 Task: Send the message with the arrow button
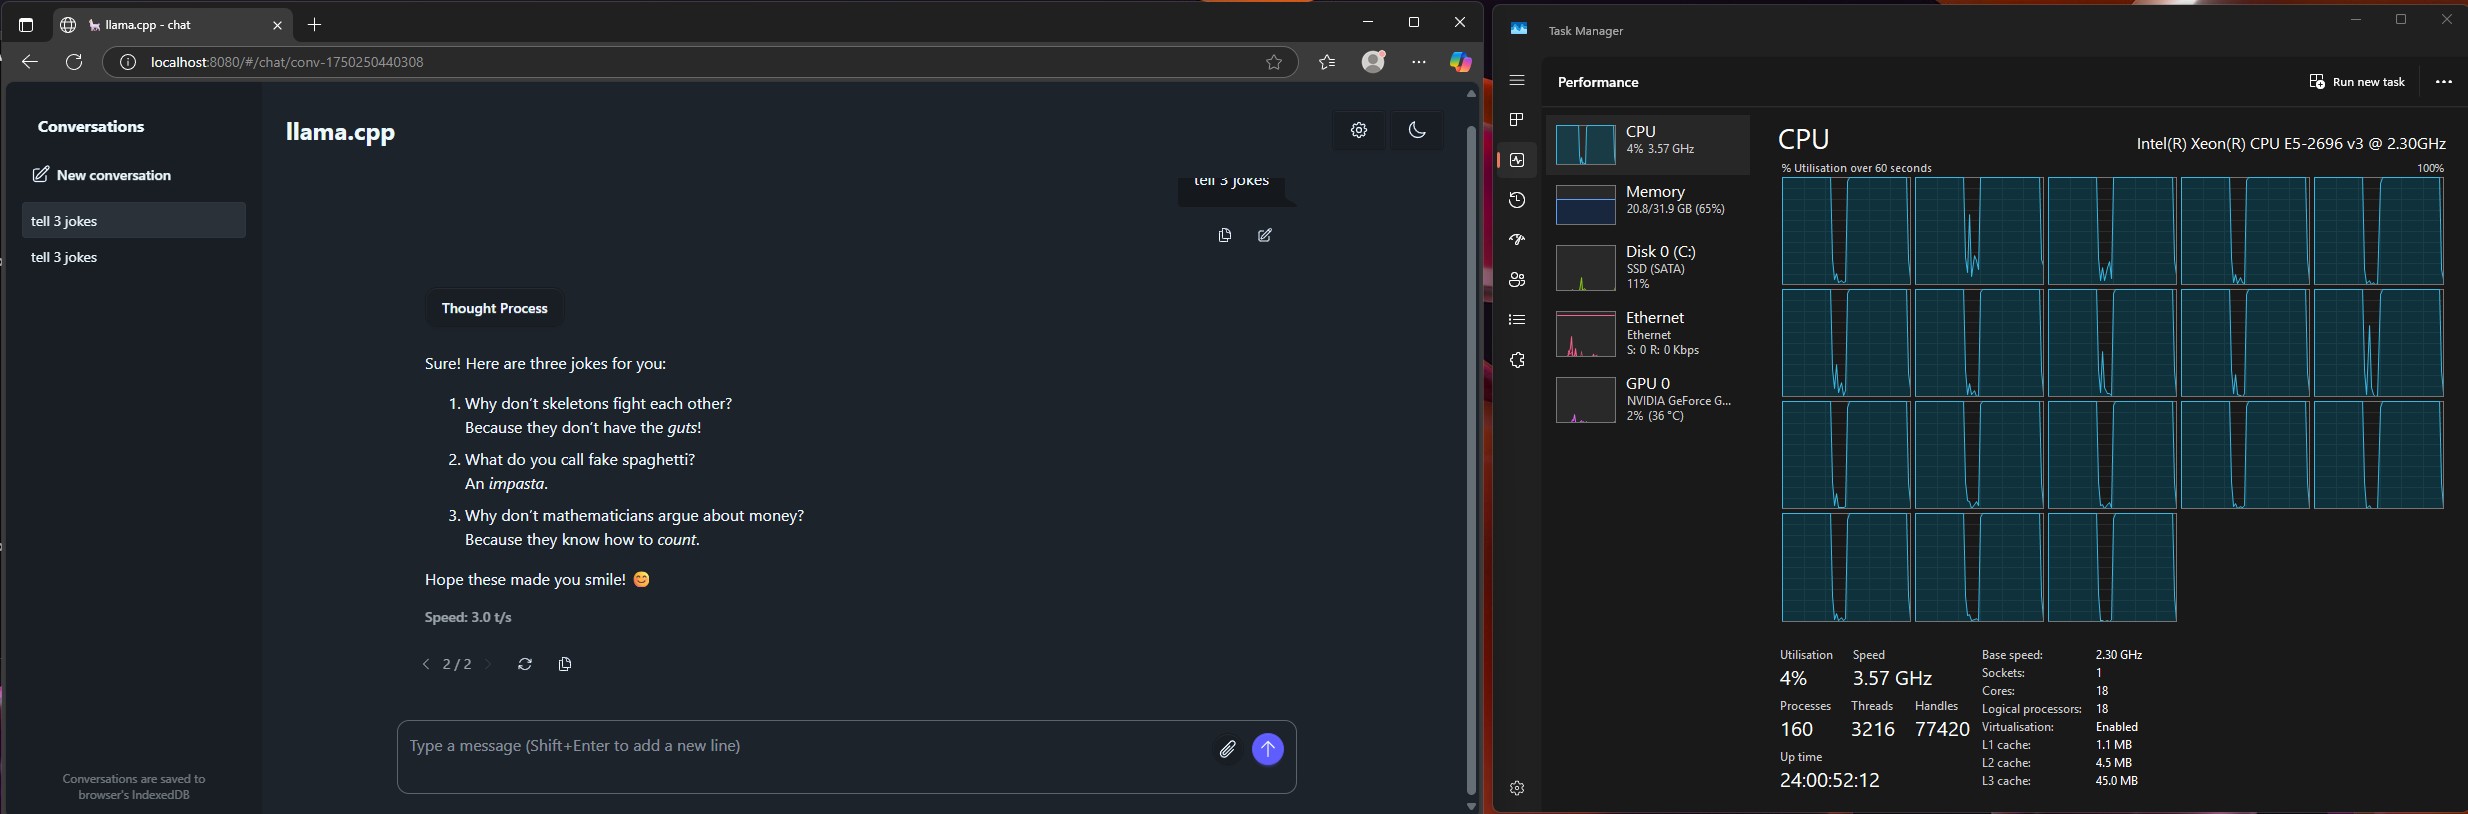pyautogui.click(x=1268, y=749)
